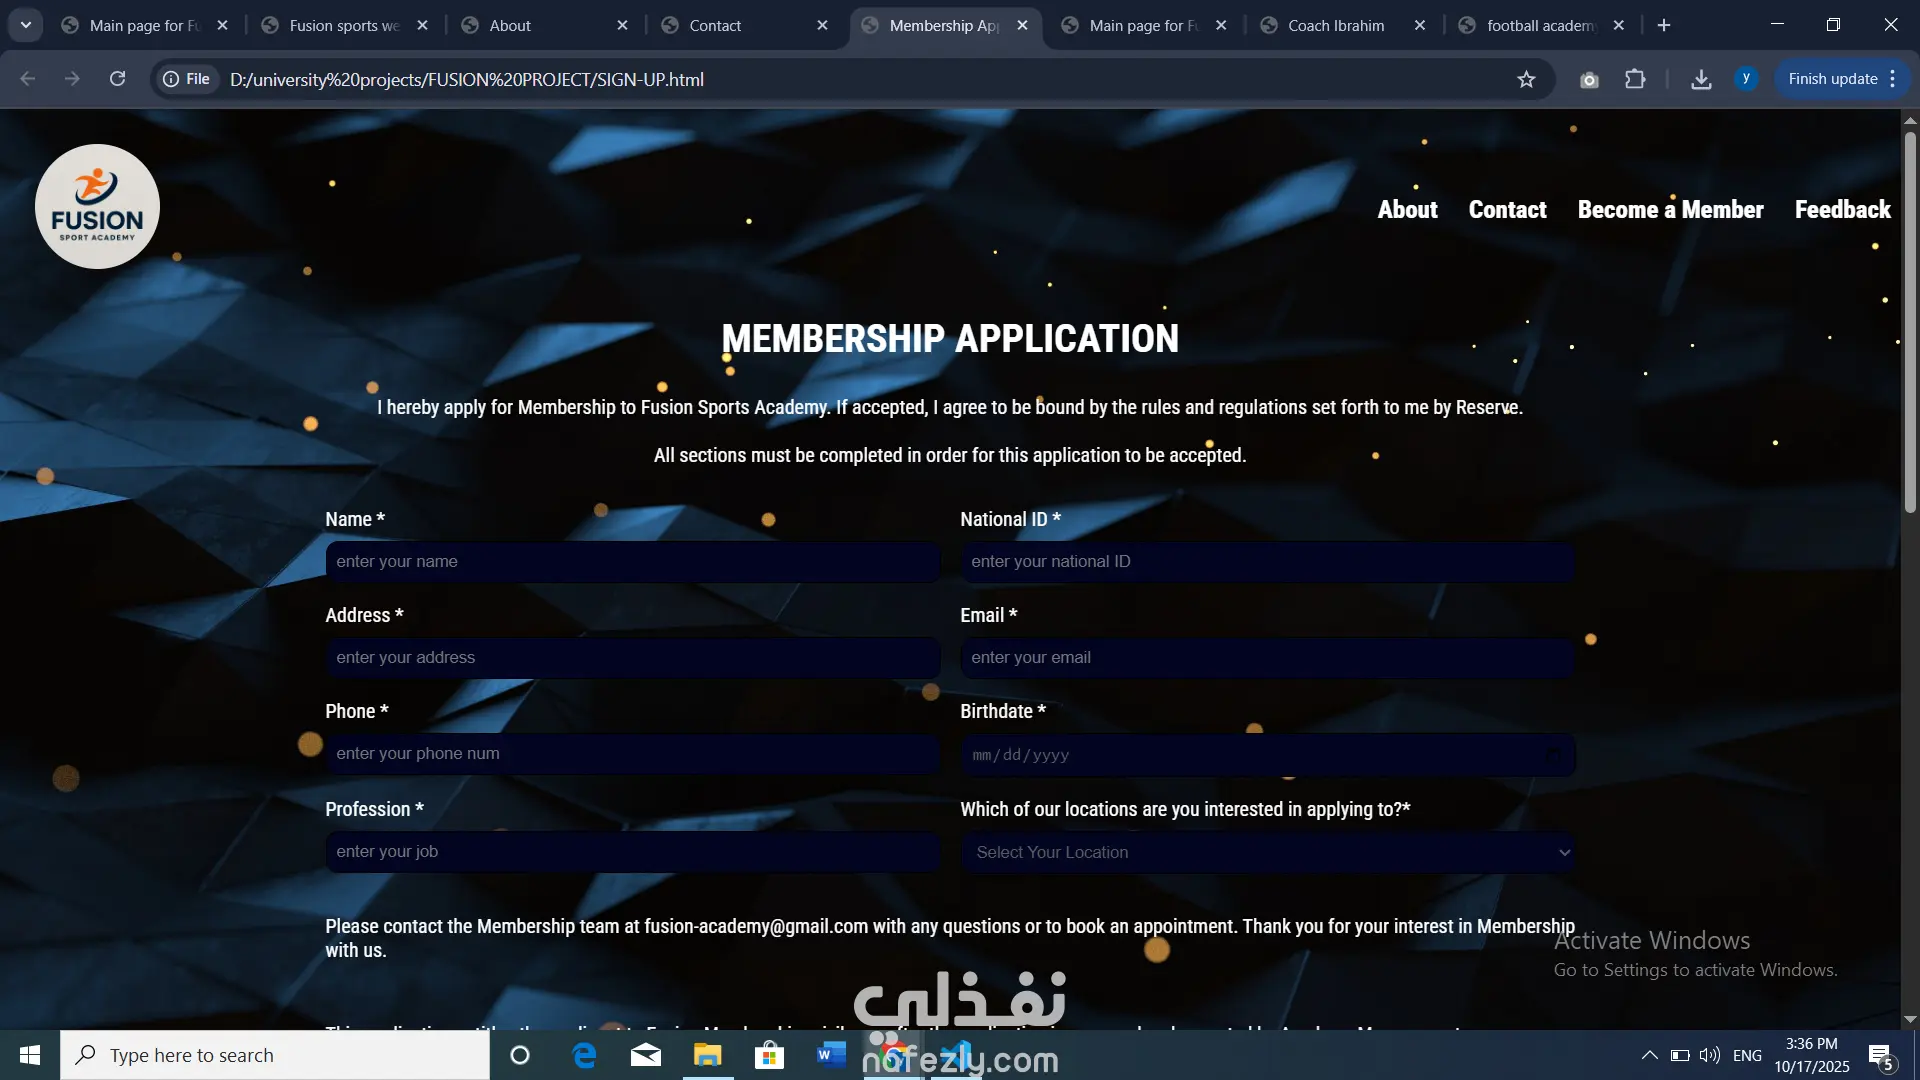Screen dimensions: 1920x1080
Task: Reload the page with the refresh icon
Action: pyautogui.click(x=117, y=79)
